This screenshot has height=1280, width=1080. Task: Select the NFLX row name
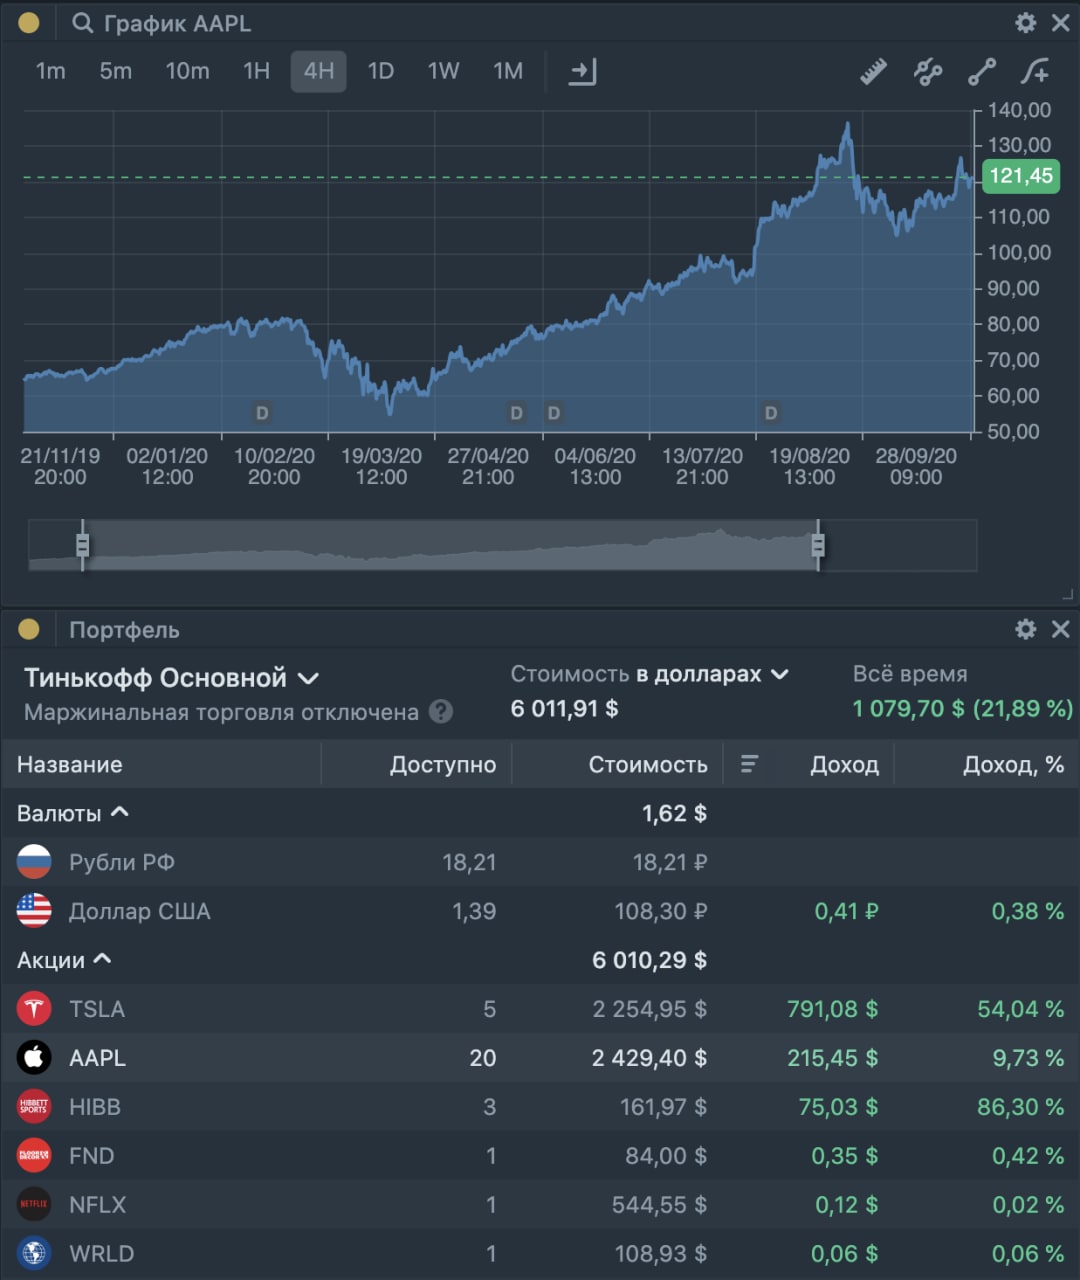[98, 1205]
